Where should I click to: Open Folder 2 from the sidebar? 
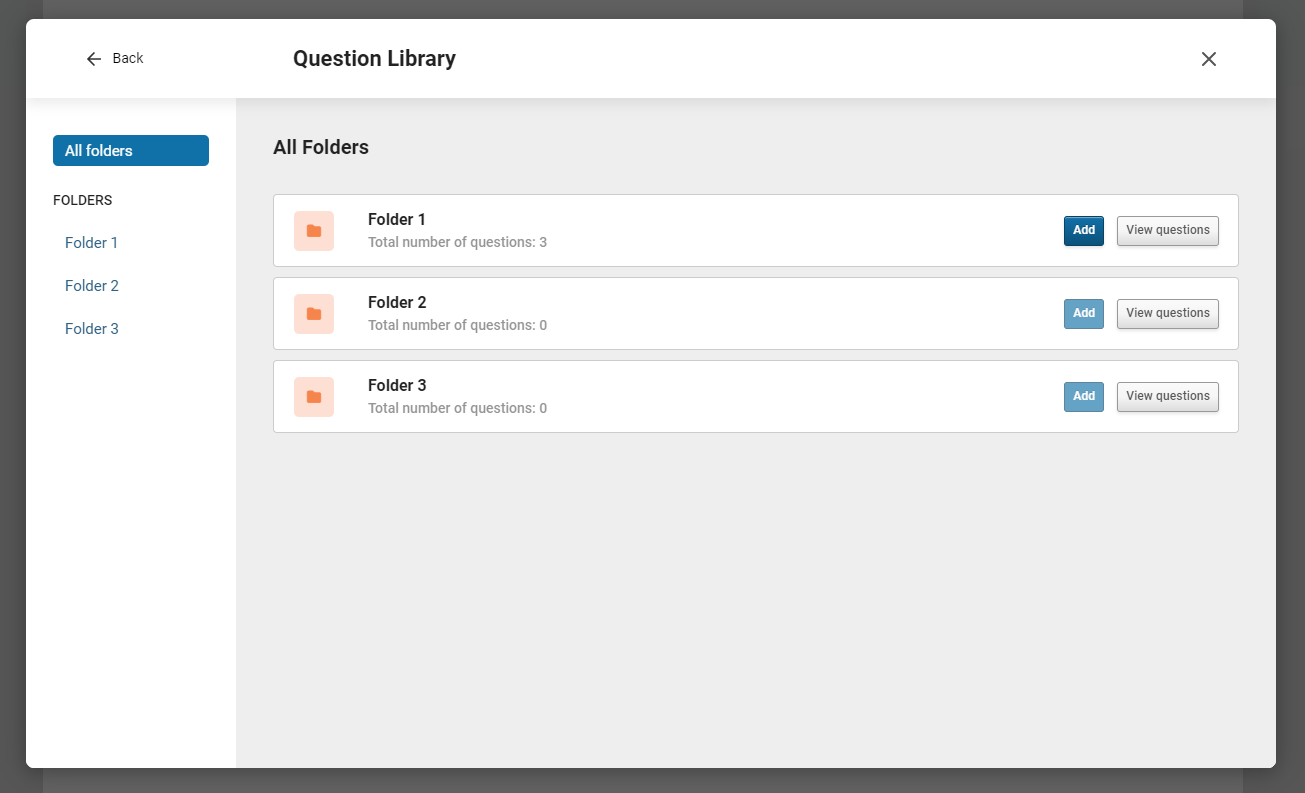[x=91, y=285]
